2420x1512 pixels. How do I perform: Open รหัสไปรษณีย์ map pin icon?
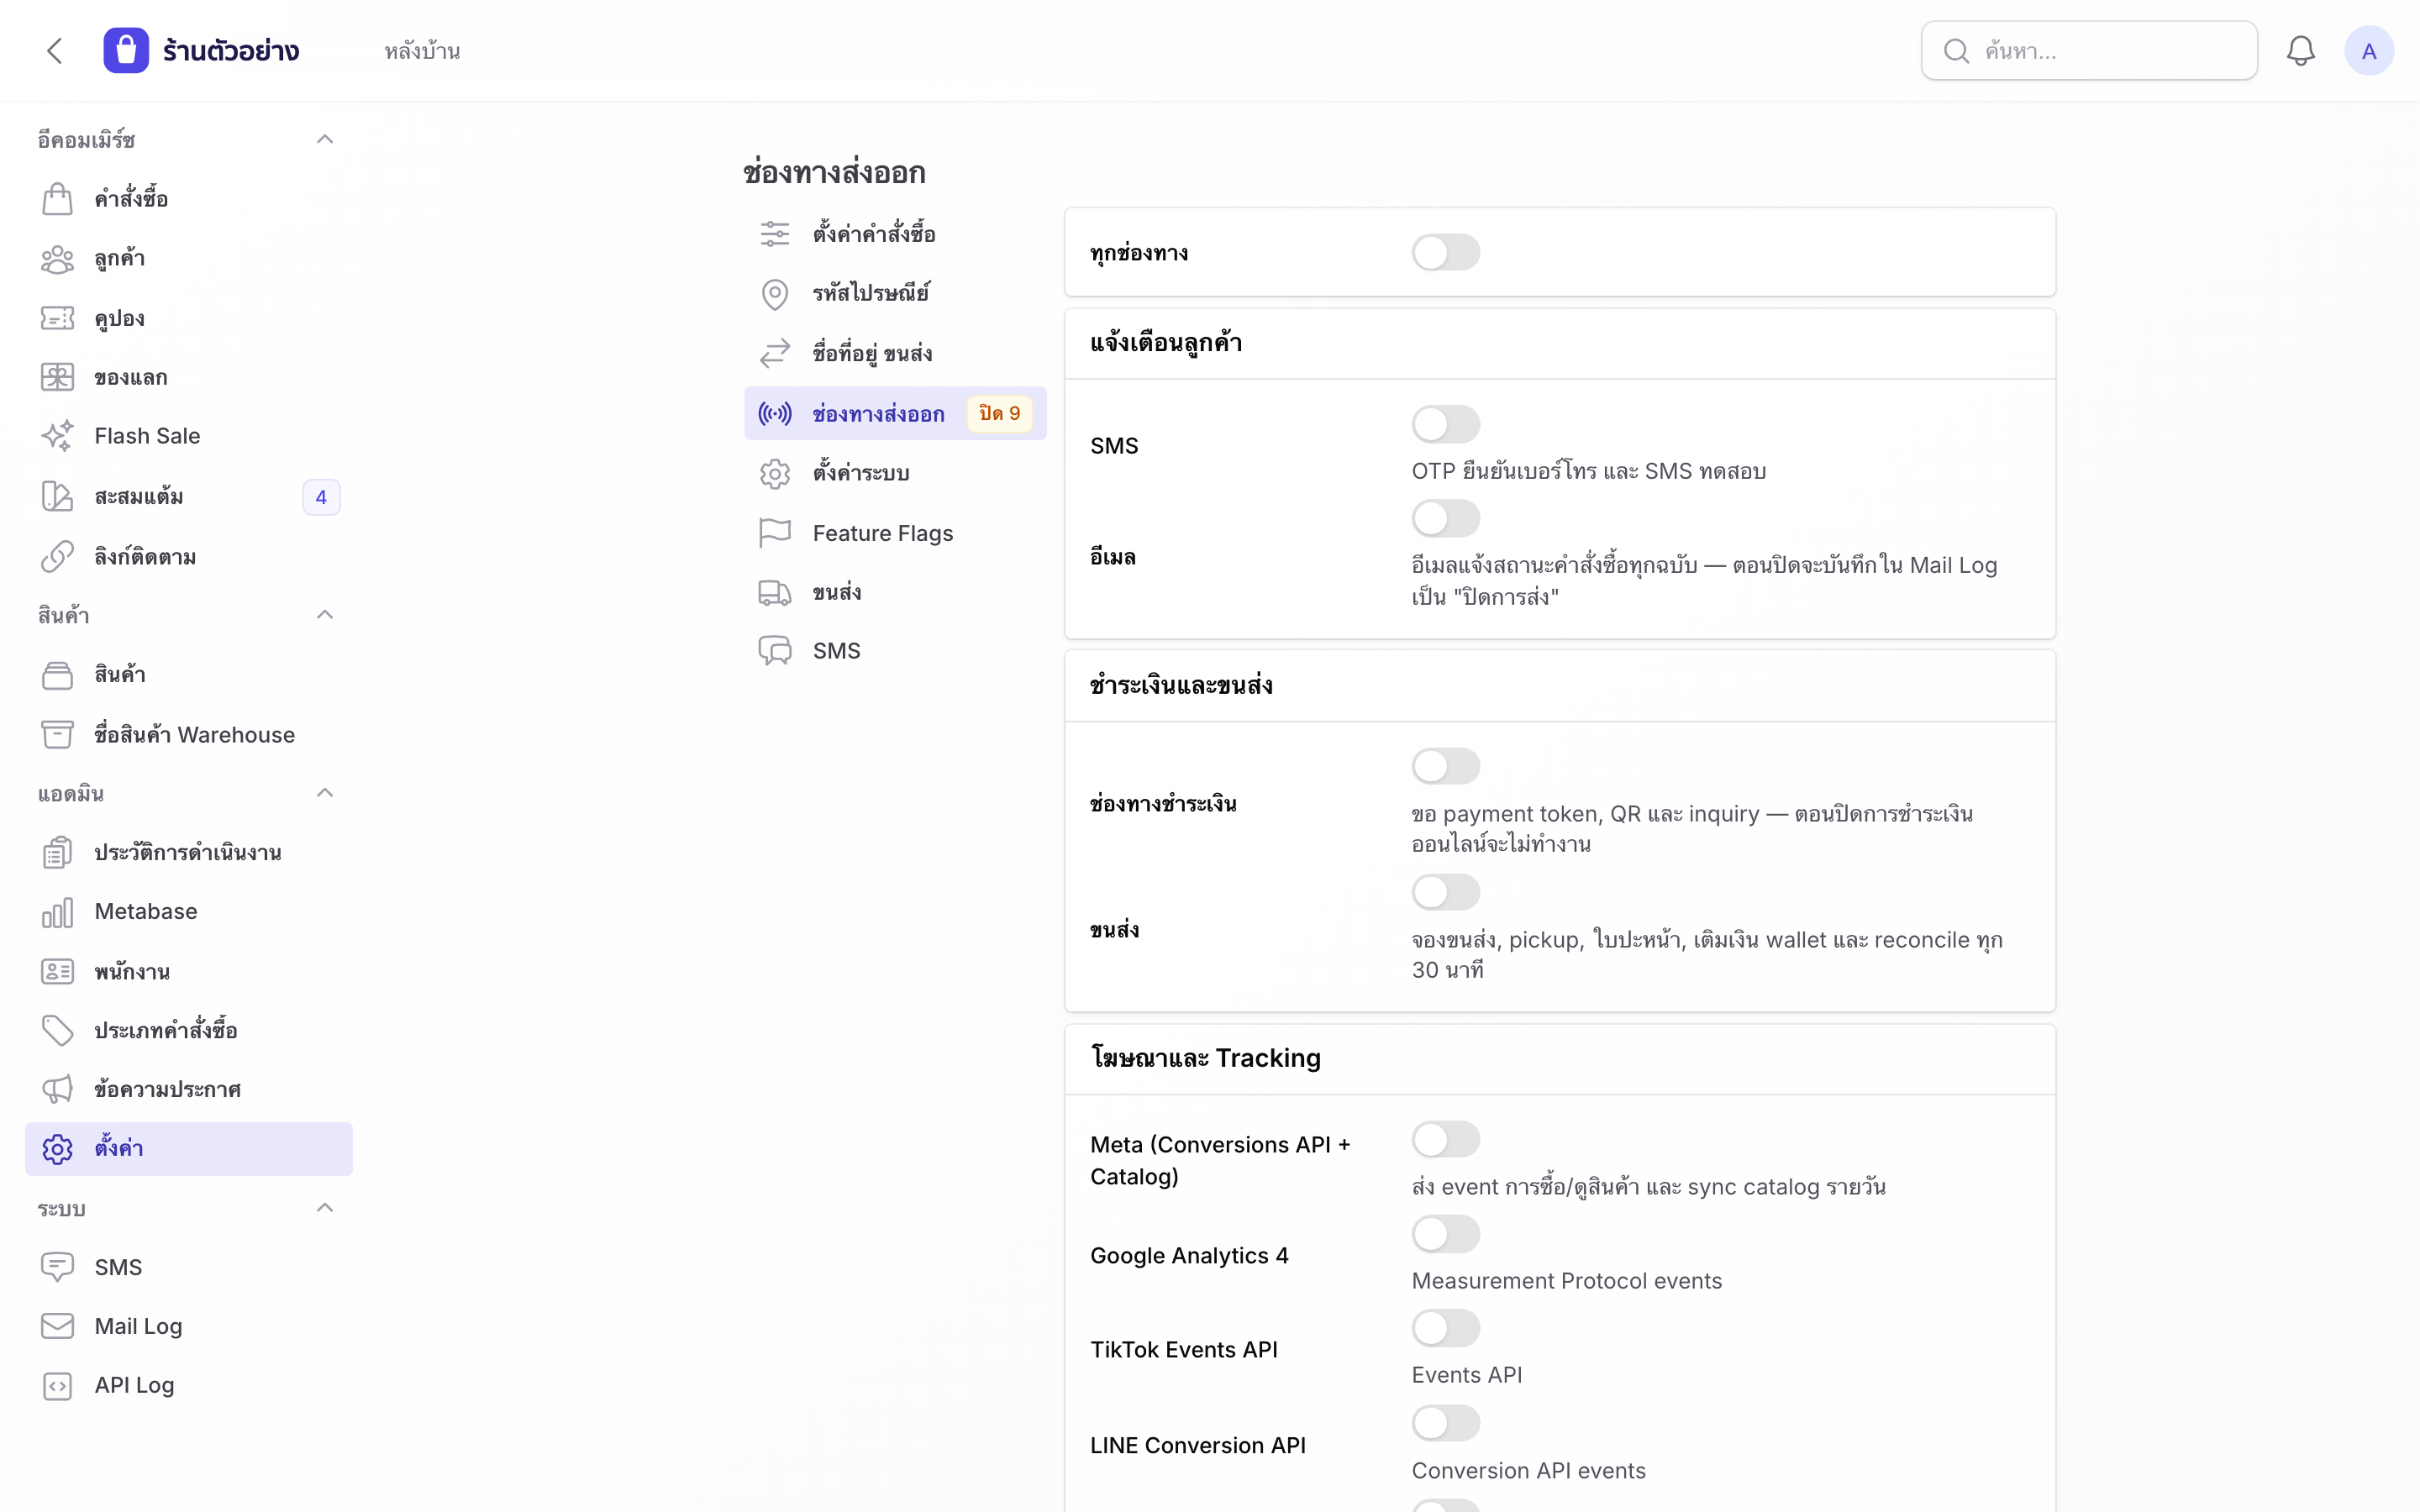[x=775, y=294]
